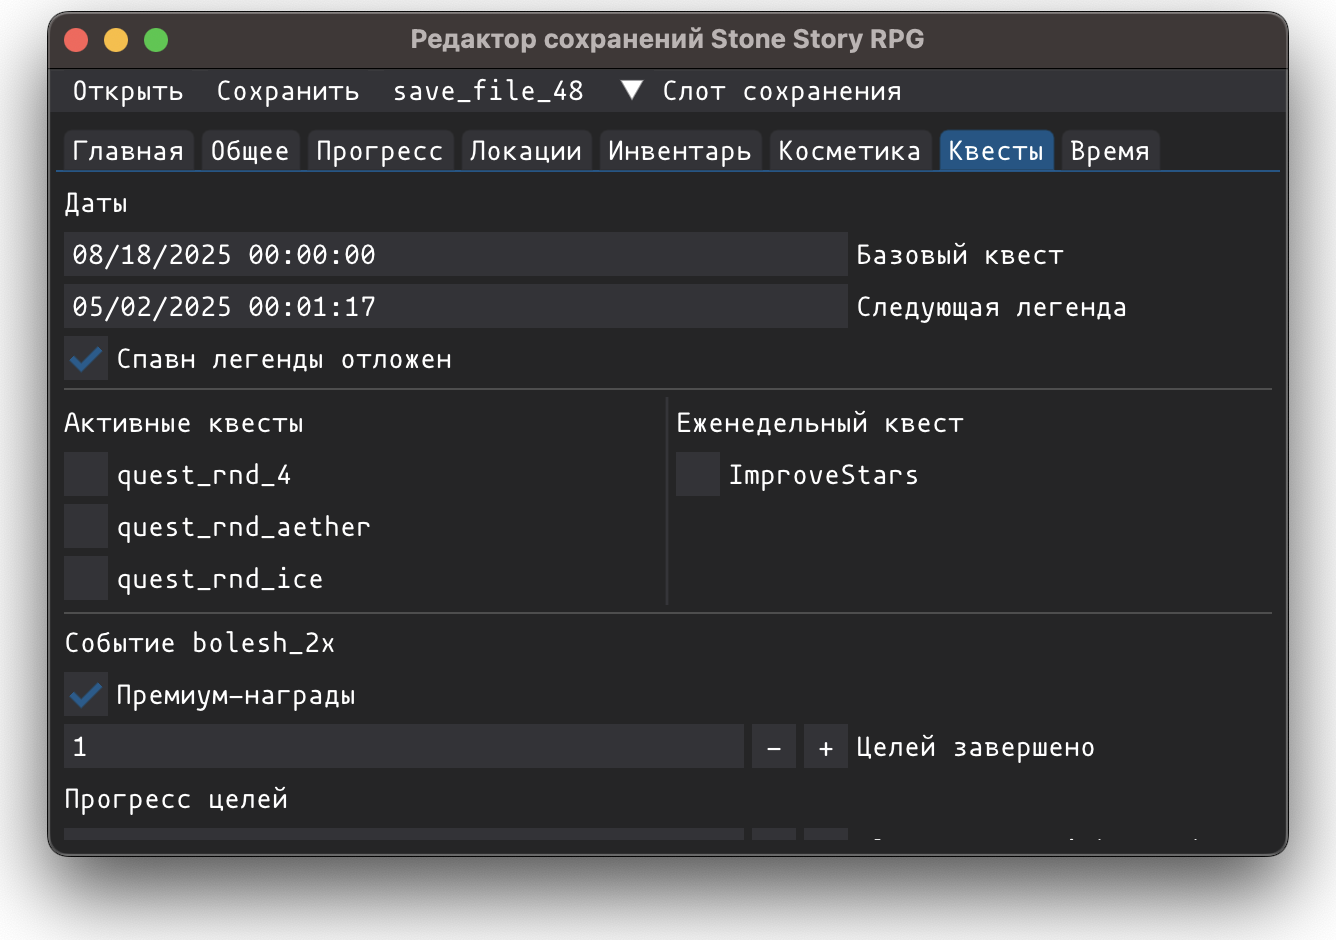
Task: Switch to the Главная tab
Action: [x=128, y=151]
